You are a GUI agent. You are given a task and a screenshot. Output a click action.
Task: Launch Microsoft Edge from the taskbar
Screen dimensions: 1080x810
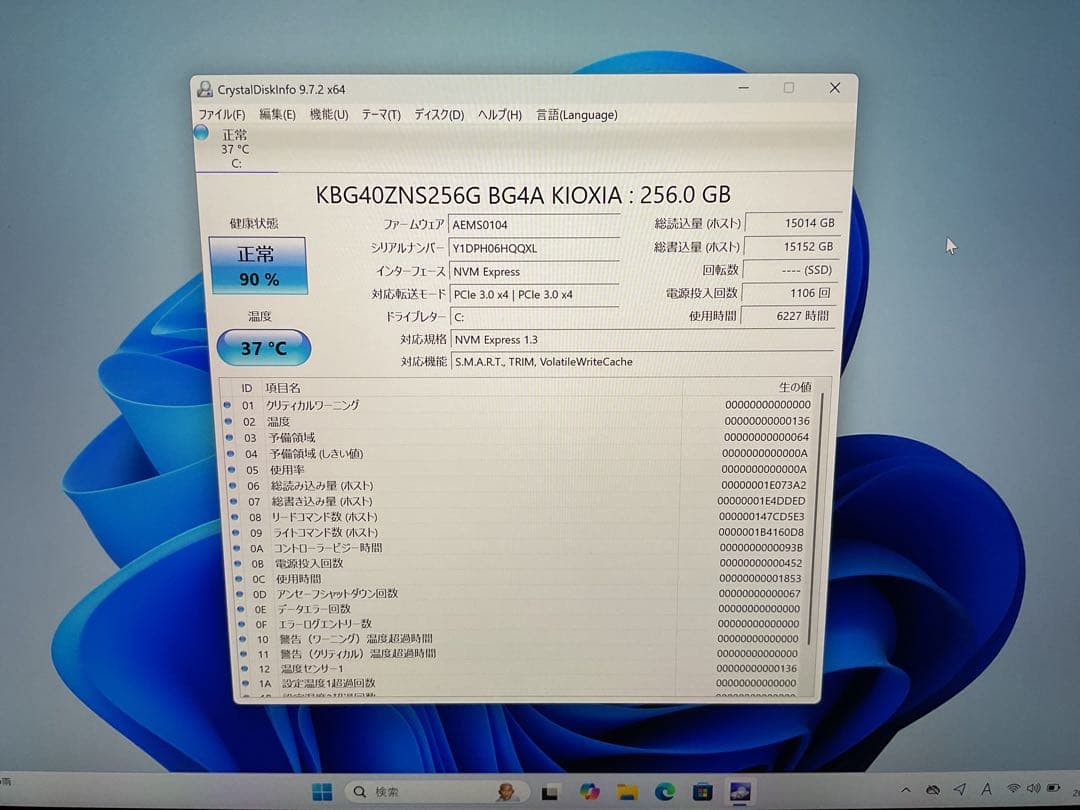tap(663, 790)
